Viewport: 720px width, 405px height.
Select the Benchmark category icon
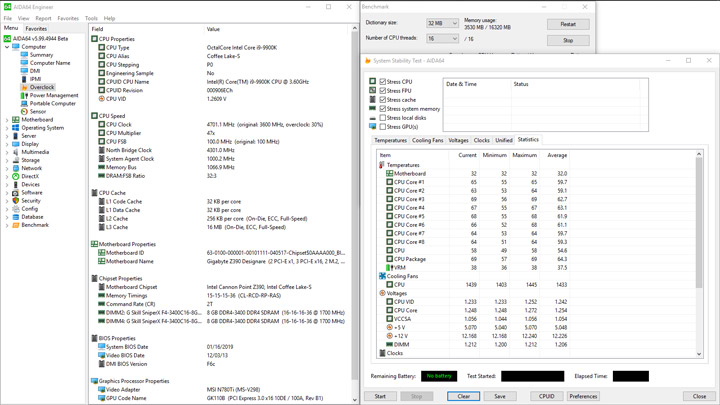15,225
